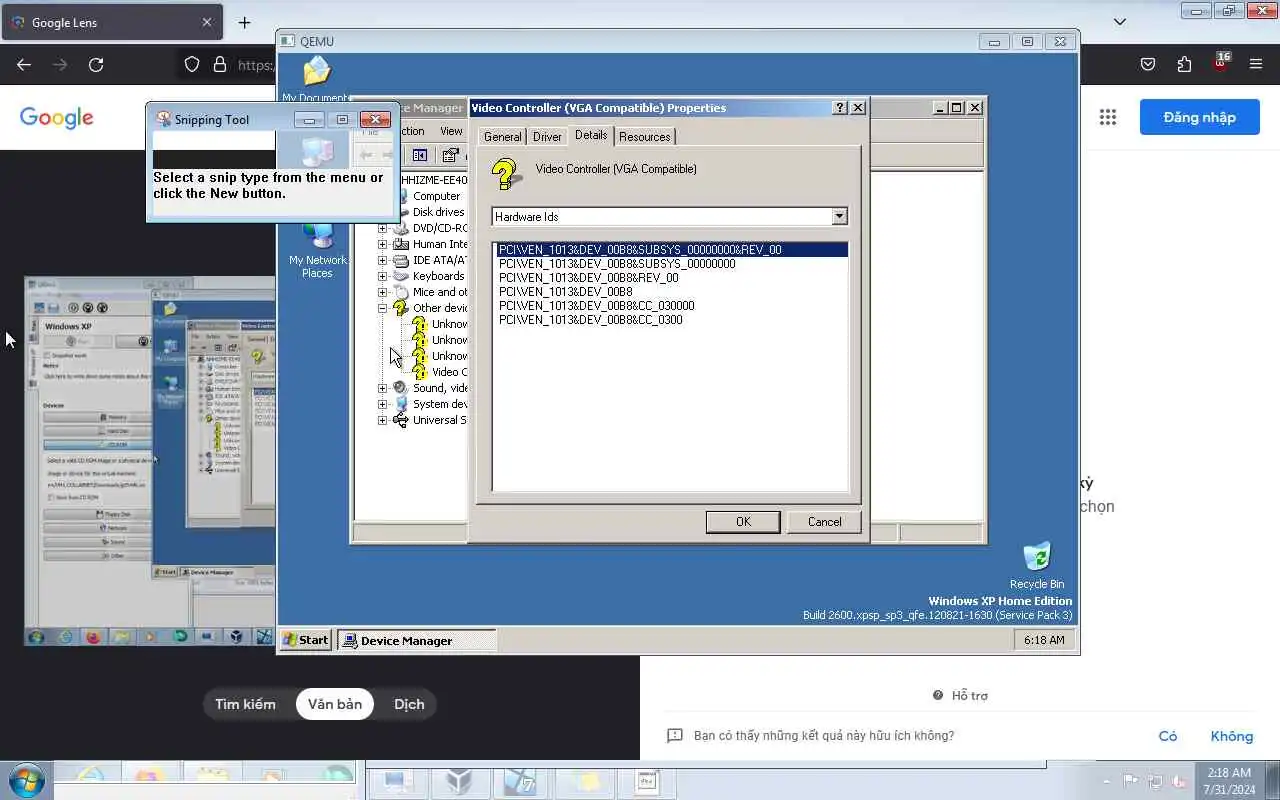Viewport: 1280px width, 800px height.
Task: Switch to the General tab
Action: click(502, 137)
